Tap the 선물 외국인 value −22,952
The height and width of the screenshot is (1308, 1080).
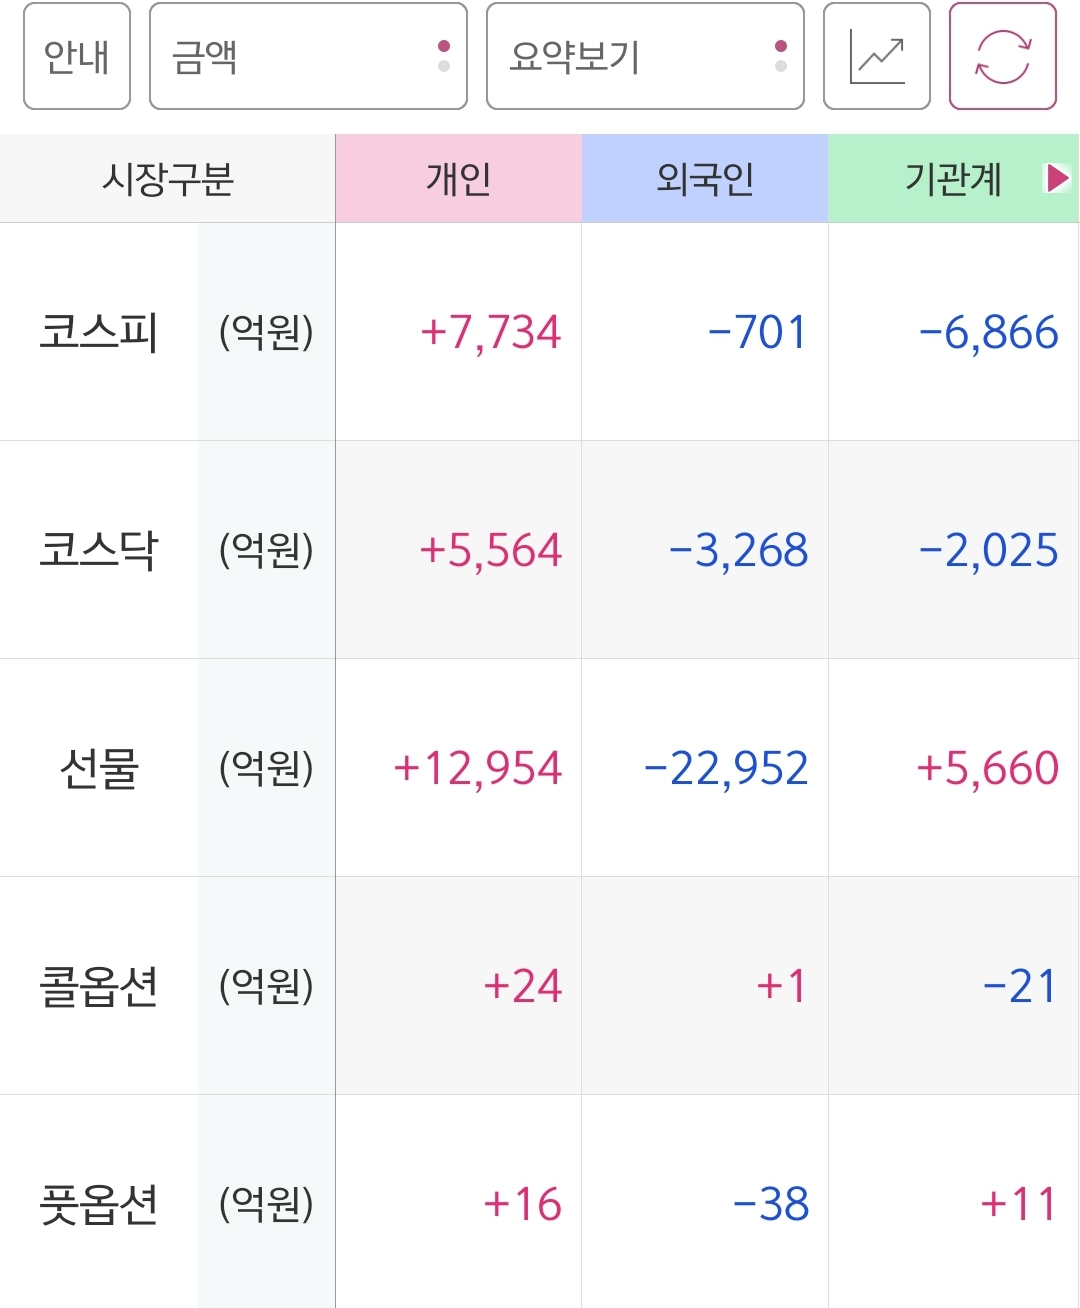[x=726, y=769]
